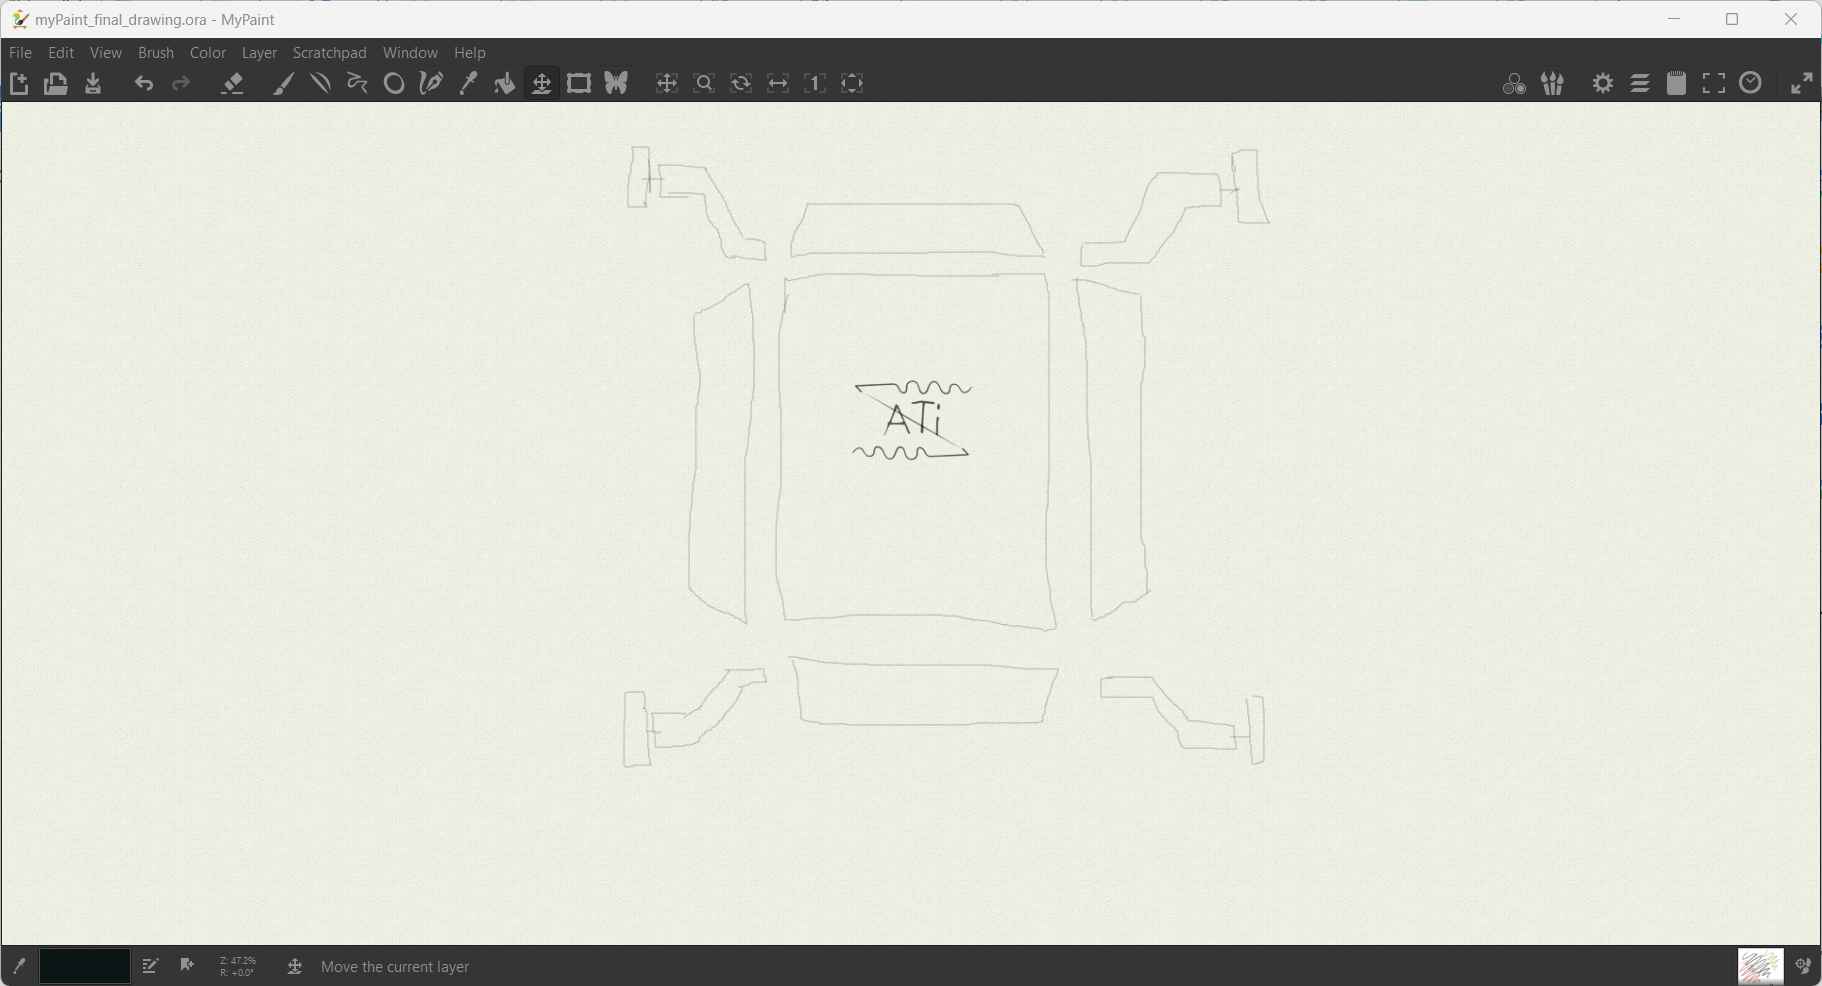Select the Connected Lines tool
This screenshot has width=1822, height=986.
click(x=357, y=84)
